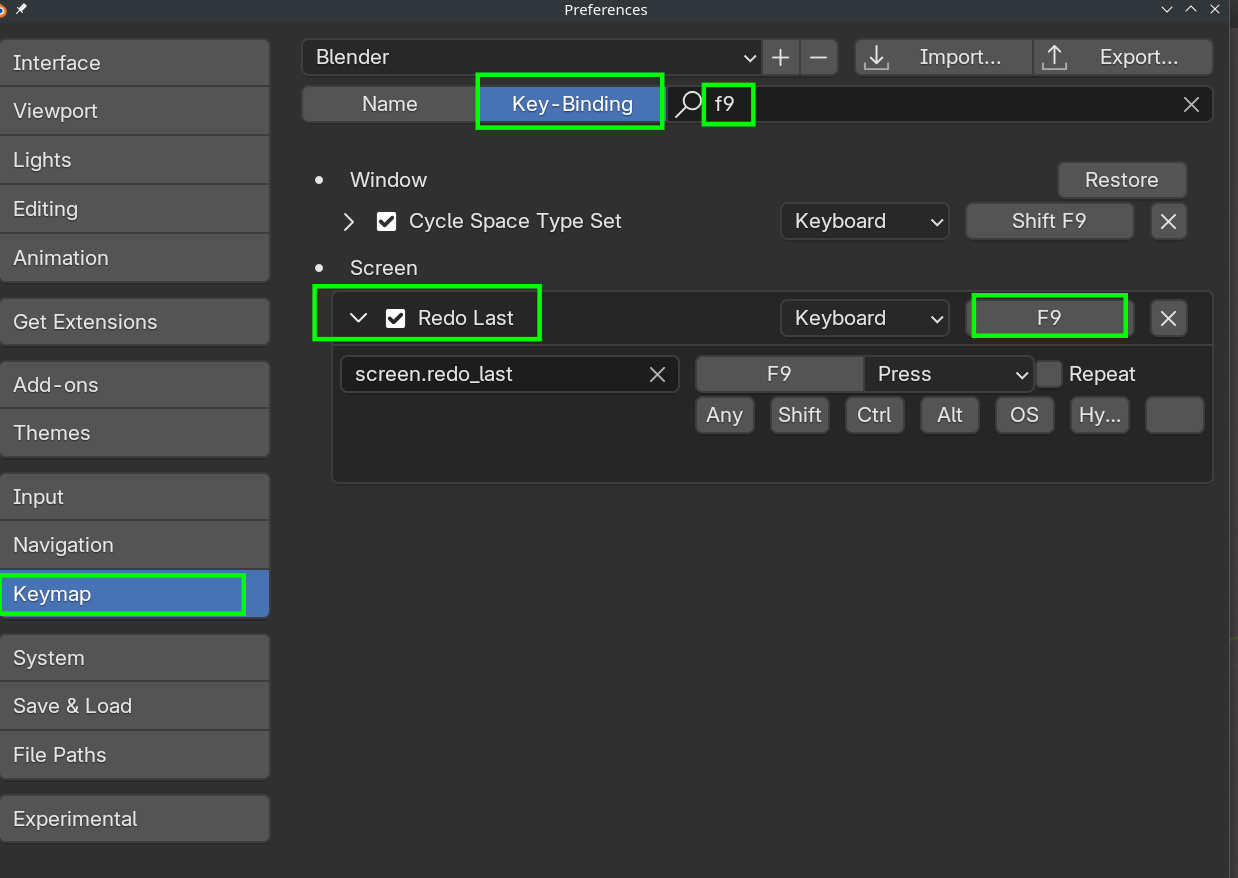Click the screen.redo_last operator field
The image size is (1238, 878).
pyautogui.click(x=510, y=374)
